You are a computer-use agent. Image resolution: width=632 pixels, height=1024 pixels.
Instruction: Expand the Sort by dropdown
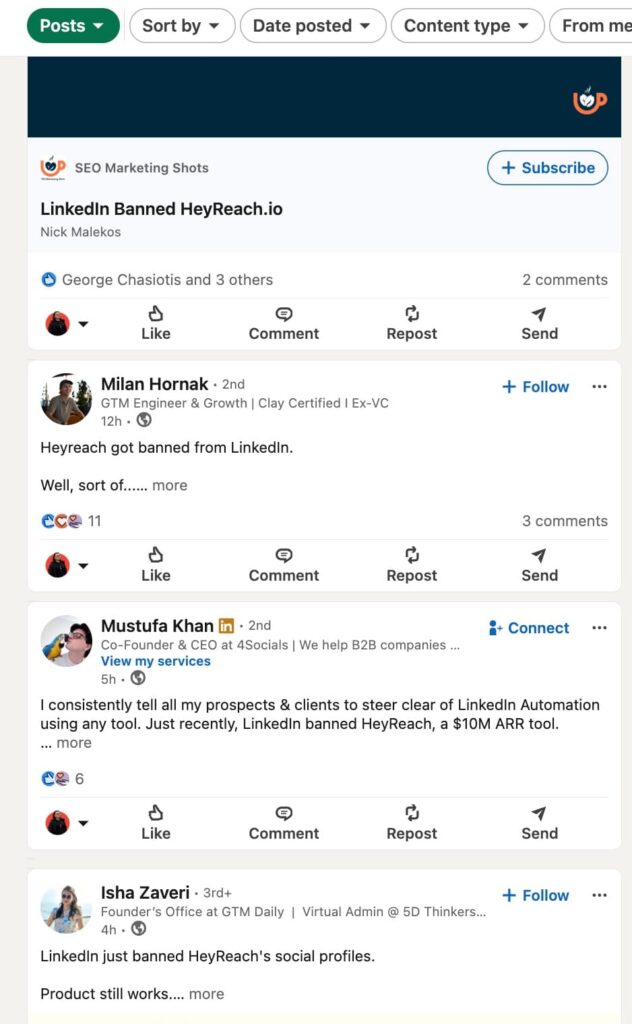pyautogui.click(x=182, y=26)
